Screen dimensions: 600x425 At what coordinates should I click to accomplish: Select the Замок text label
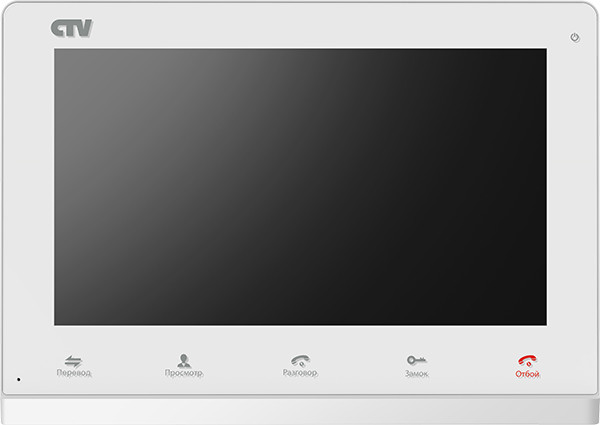417,374
